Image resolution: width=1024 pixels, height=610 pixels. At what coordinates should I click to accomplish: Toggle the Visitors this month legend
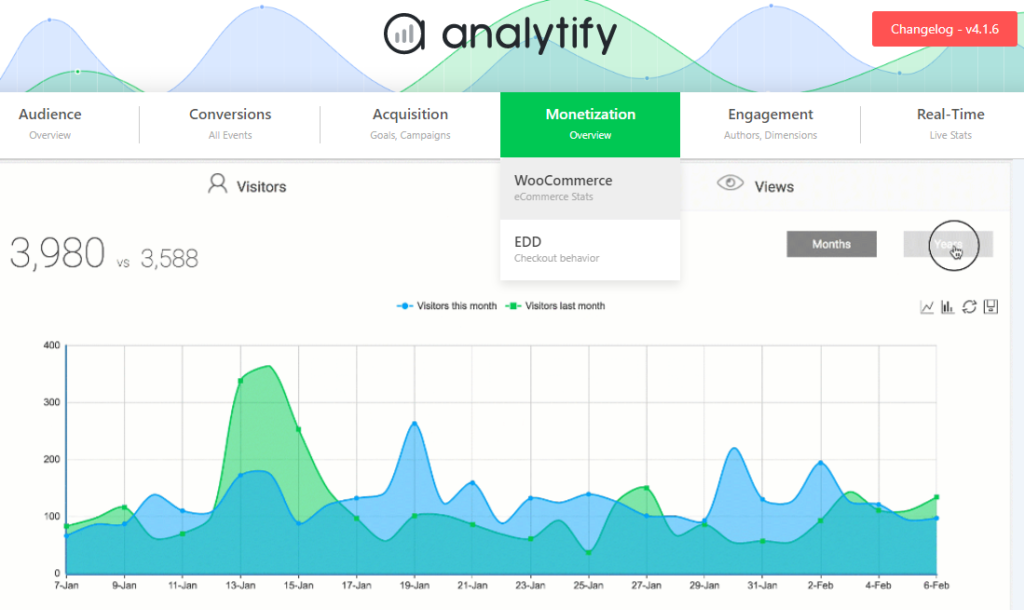point(447,306)
